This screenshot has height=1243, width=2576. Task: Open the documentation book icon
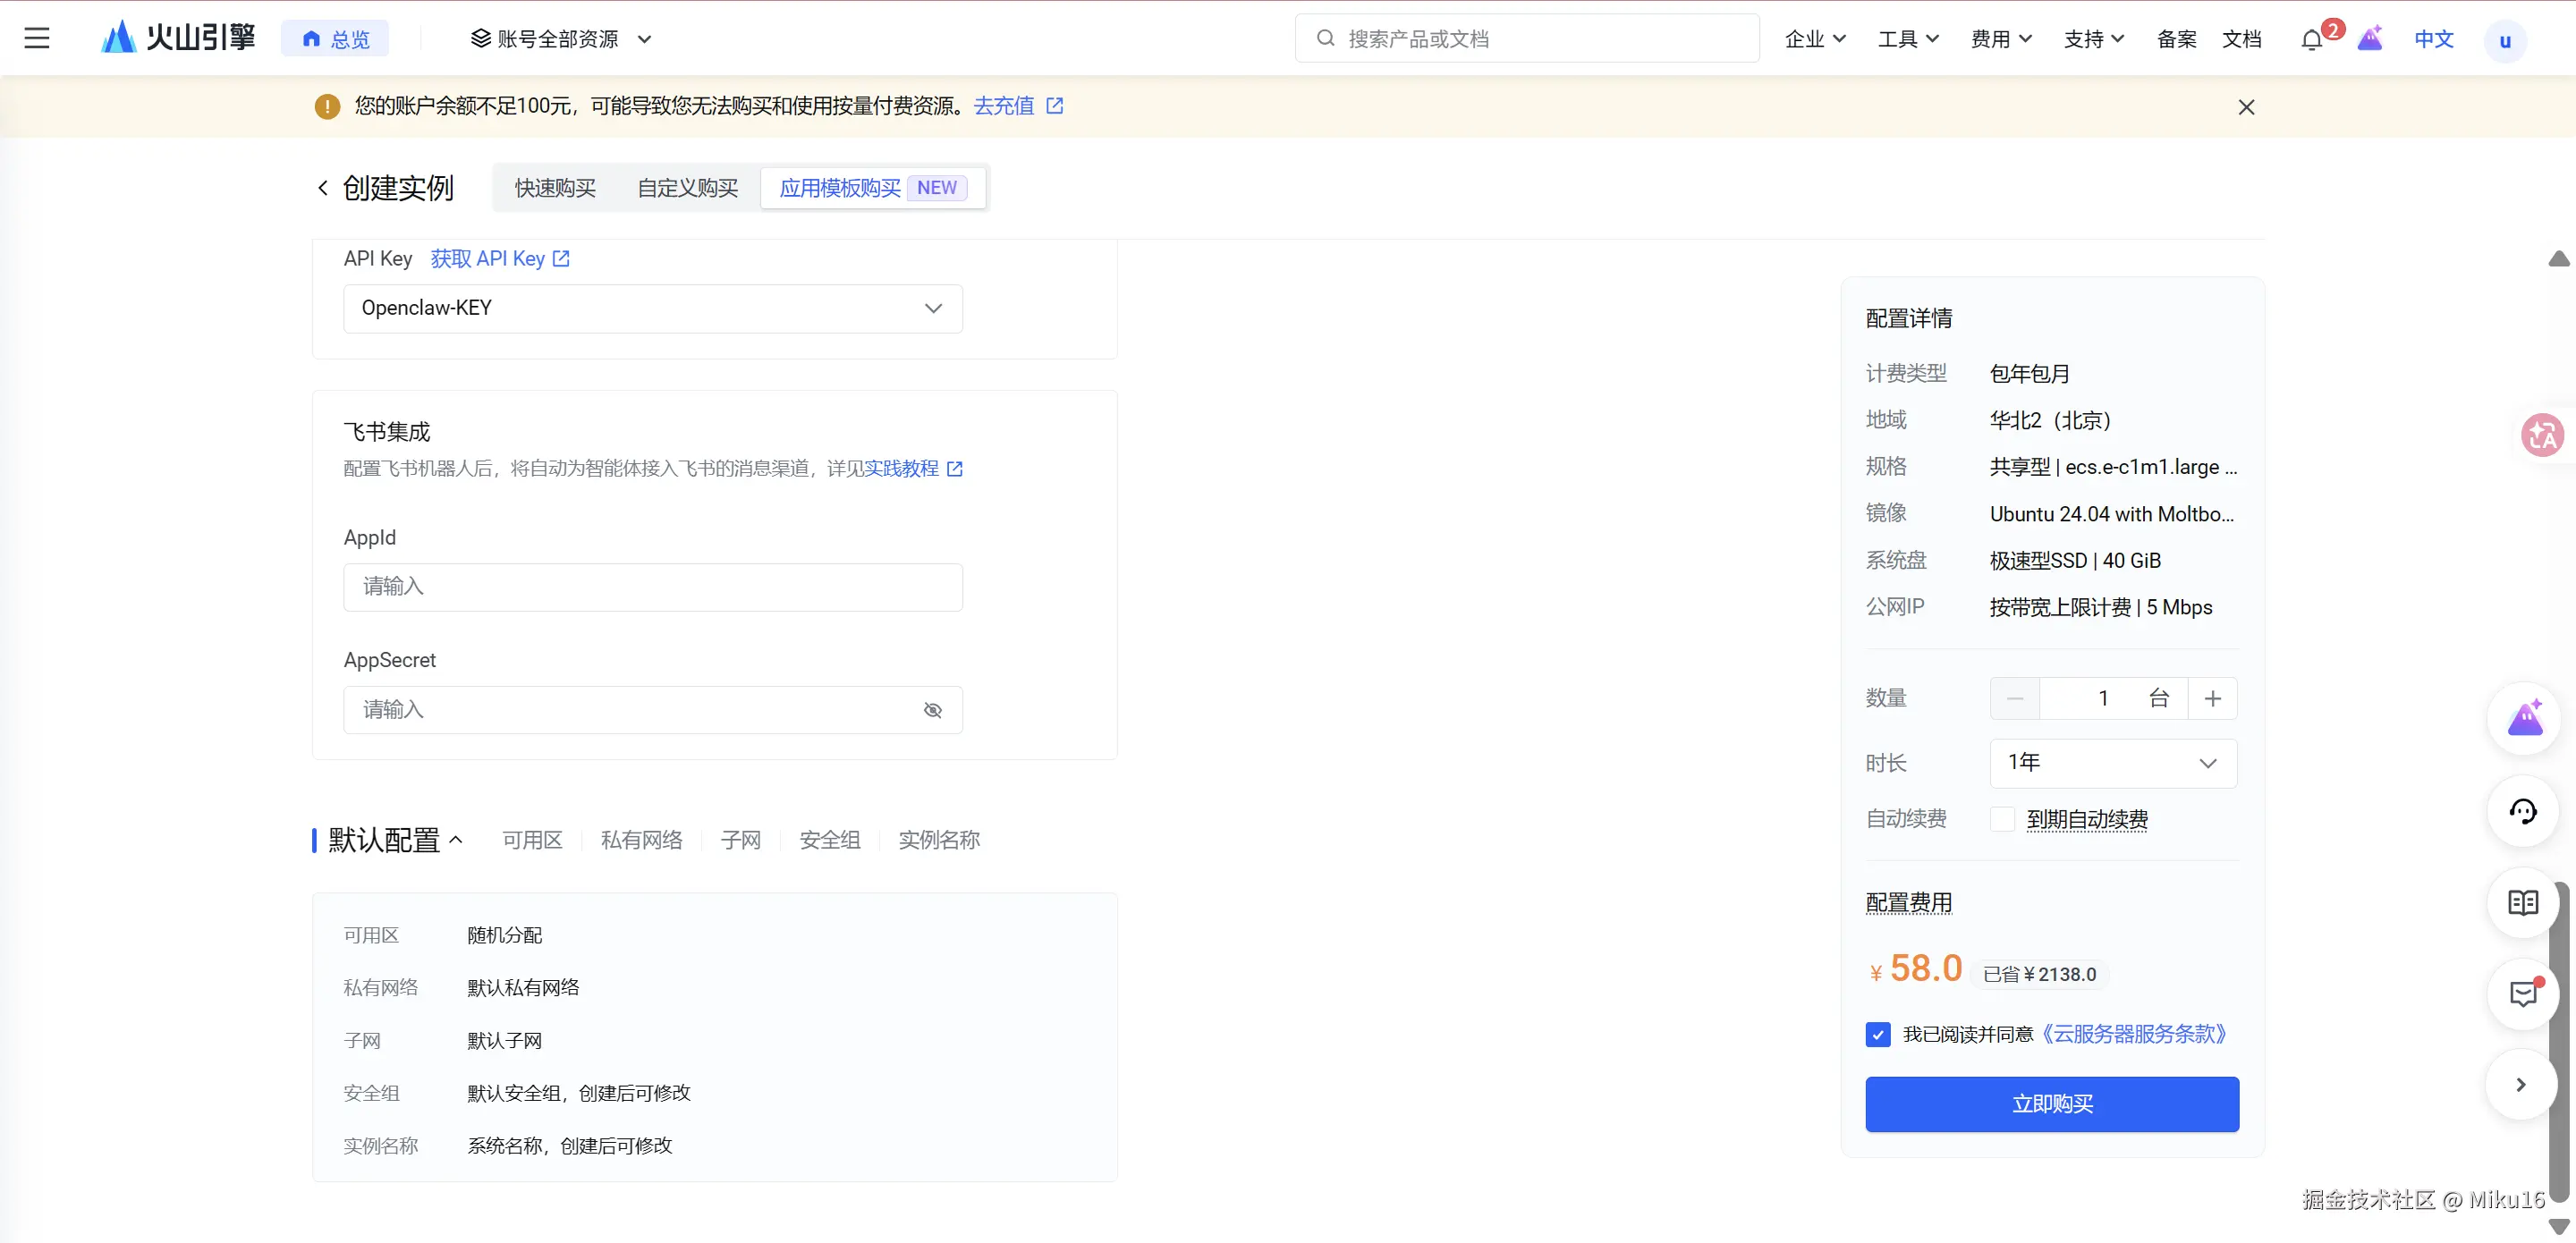tap(2523, 903)
